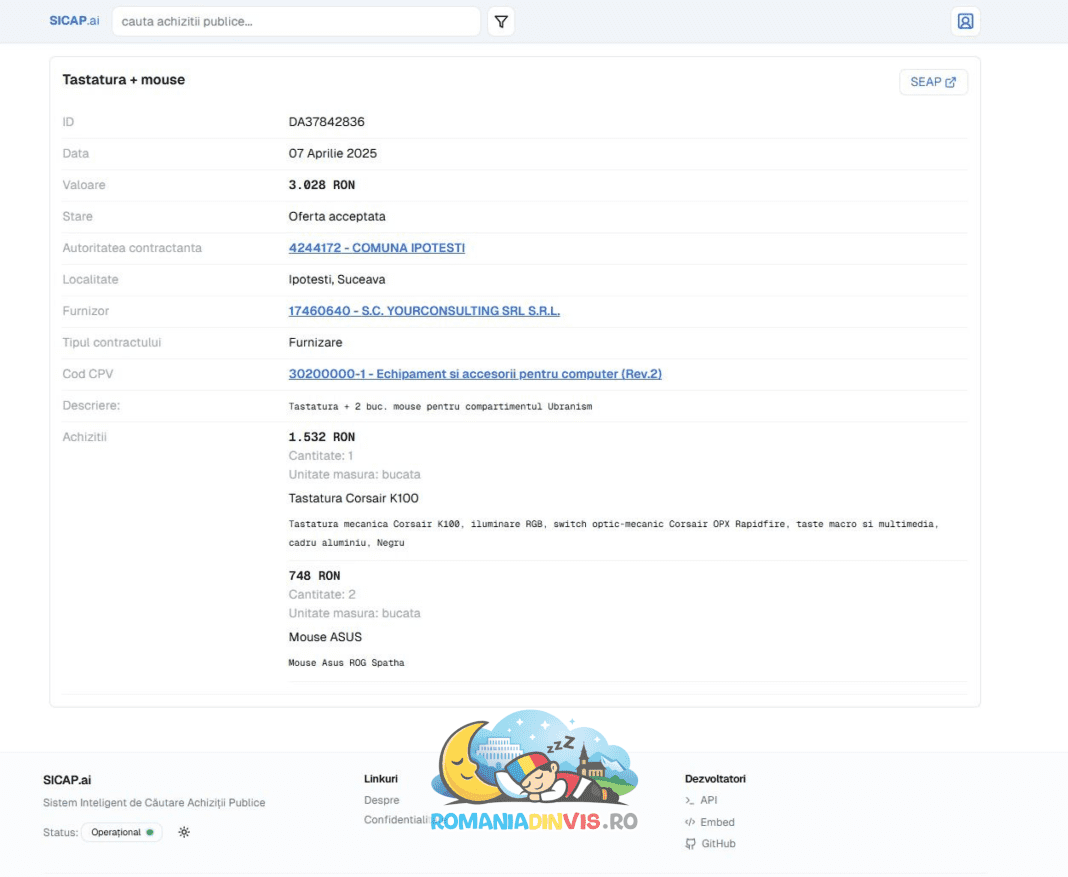Screen dimensions: 1068x877
Task: Open the CPV code 30200000-1 link
Action: pos(475,374)
